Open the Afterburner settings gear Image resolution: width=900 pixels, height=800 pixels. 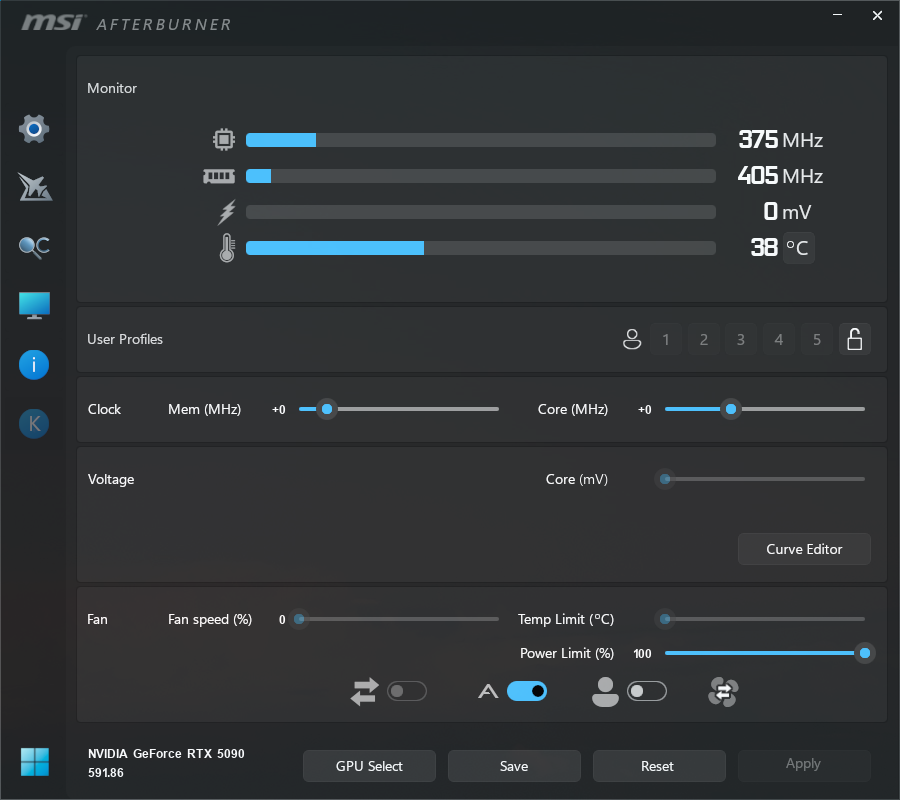click(x=33, y=129)
